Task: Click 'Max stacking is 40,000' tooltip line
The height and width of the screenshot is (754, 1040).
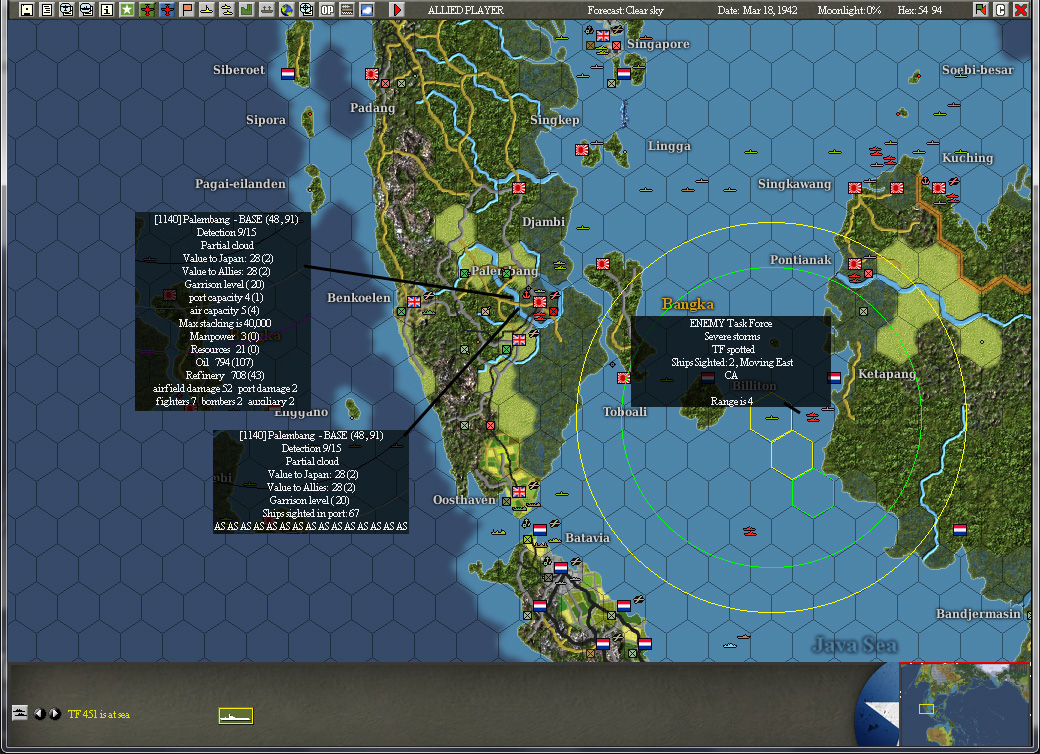Action: click(224, 324)
